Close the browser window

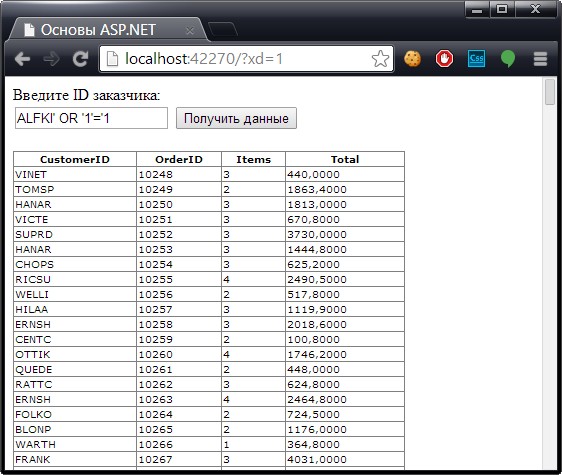click(536, 9)
